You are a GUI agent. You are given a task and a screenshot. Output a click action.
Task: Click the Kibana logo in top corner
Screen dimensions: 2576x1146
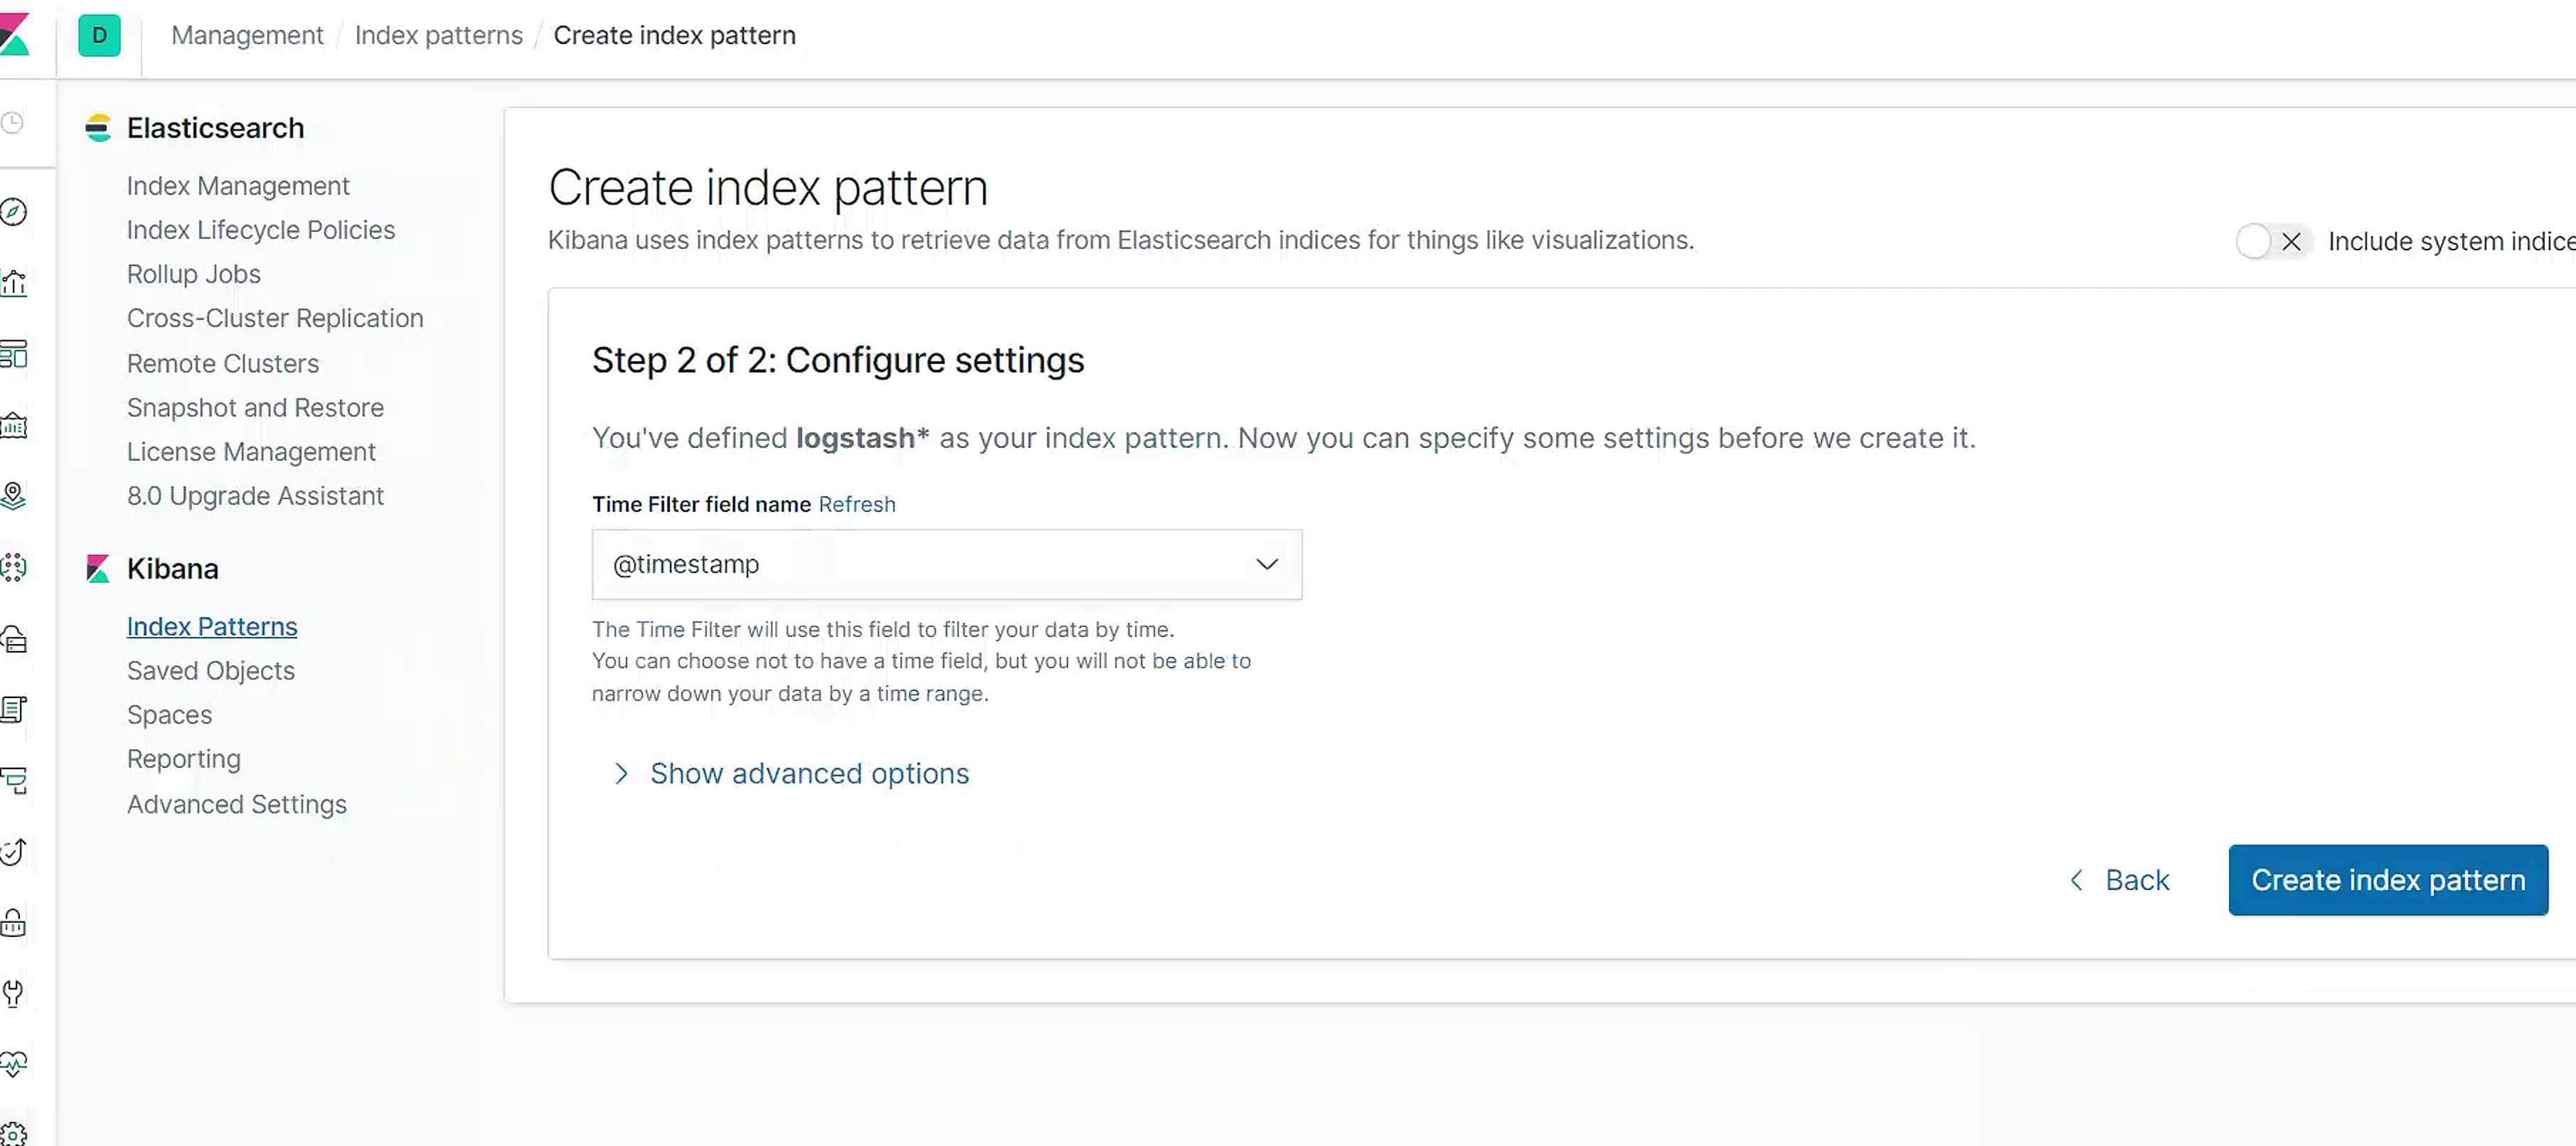pyautogui.click(x=14, y=35)
